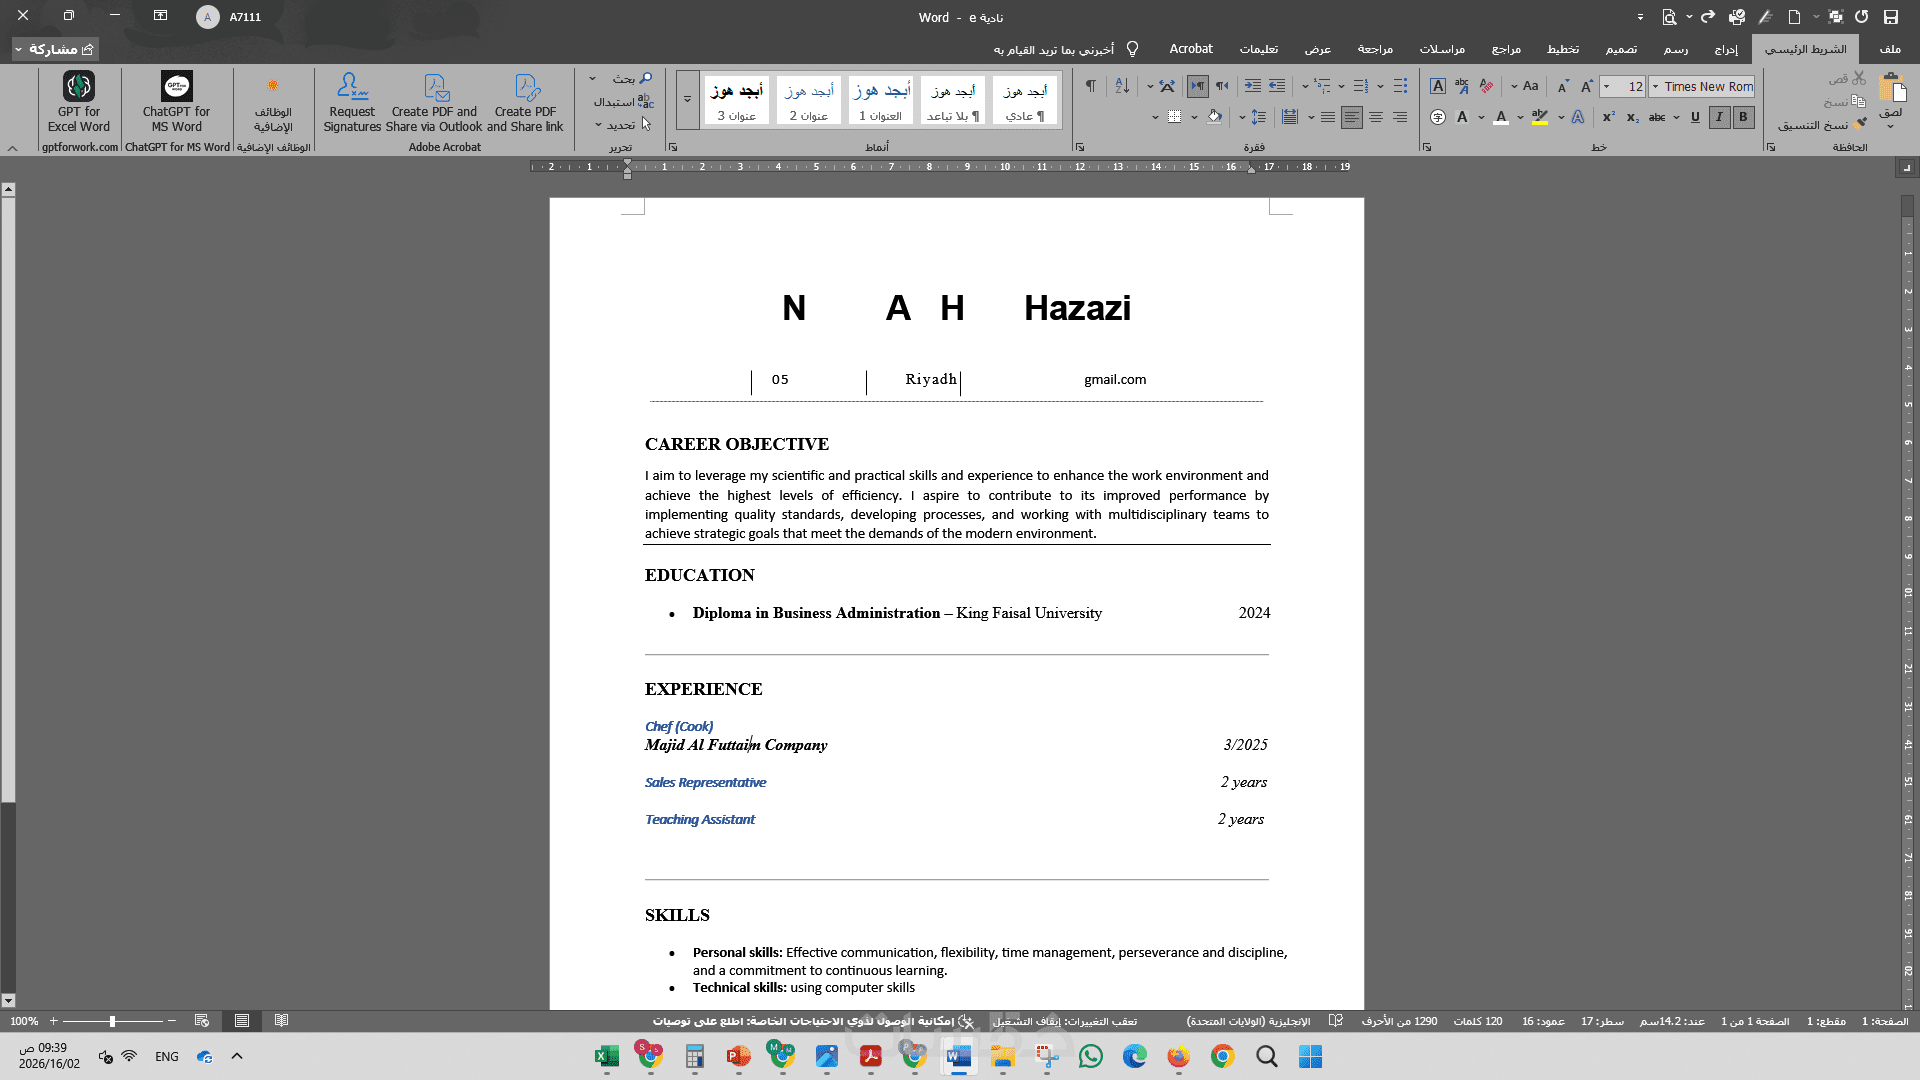Open ChatGPT for MS Word add-in
This screenshot has width=1920, height=1080.
coord(176,102)
